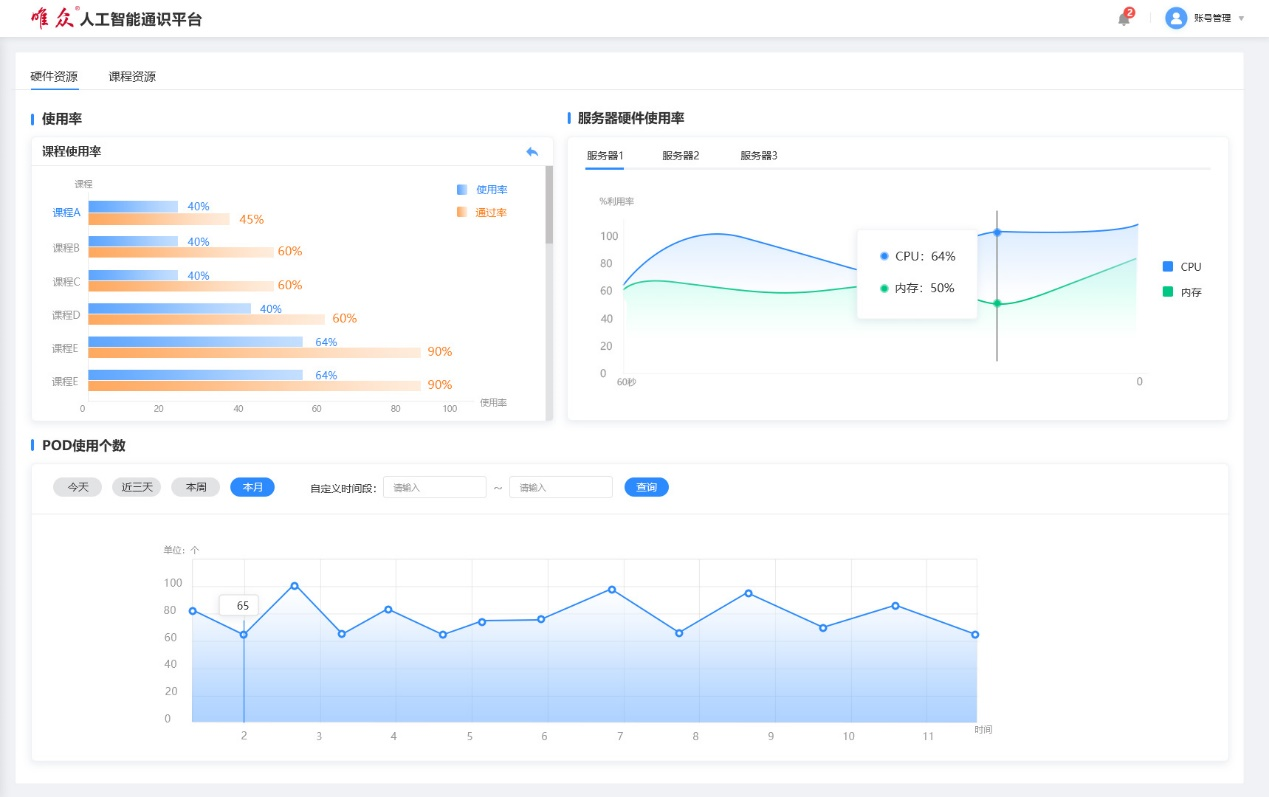Select the 今天 time filter
This screenshot has width=1269, height=797.
[x=78, y=487]
